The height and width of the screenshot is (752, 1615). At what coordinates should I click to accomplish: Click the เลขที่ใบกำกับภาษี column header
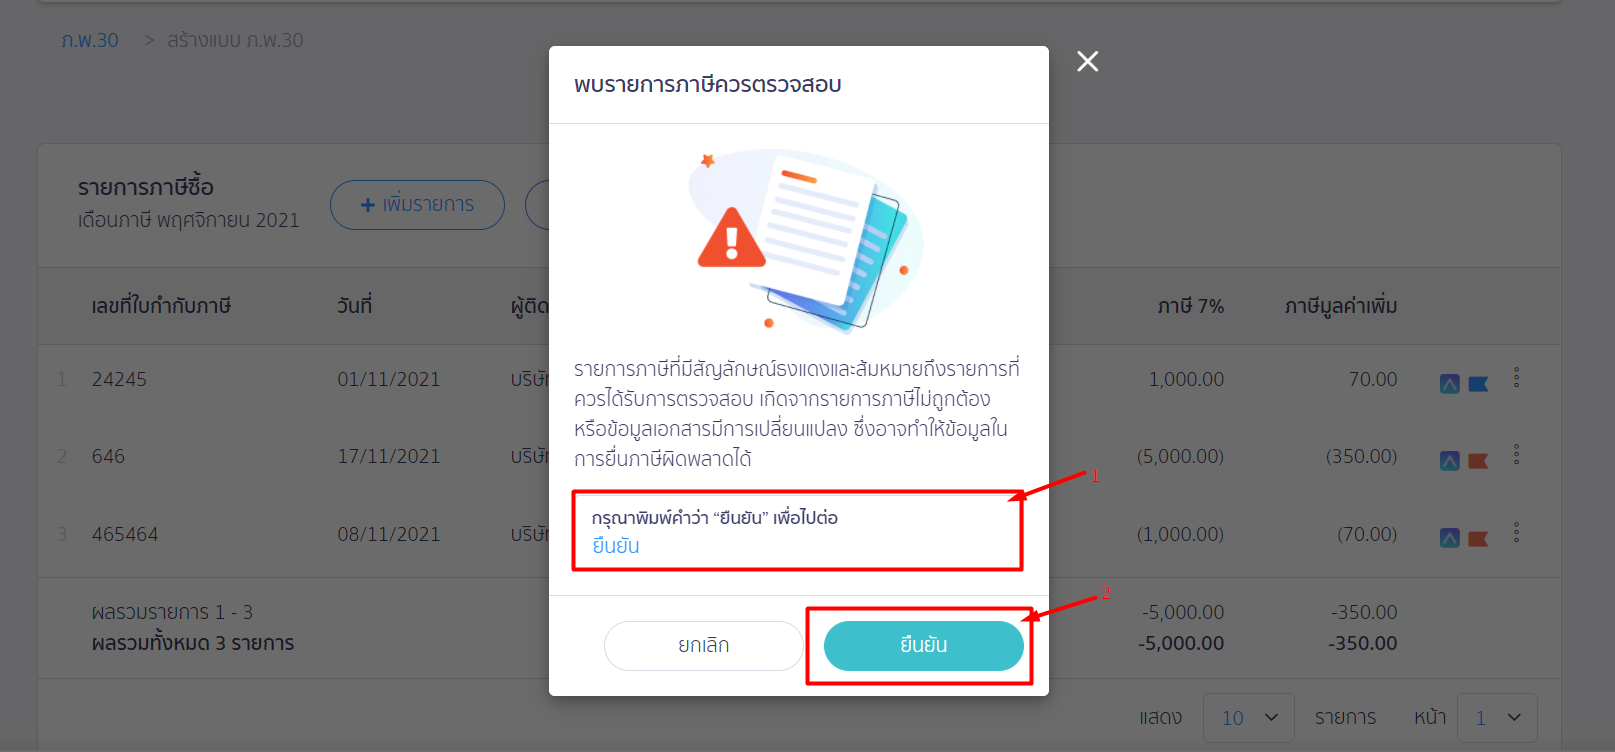pyautogui.click(x=161, y=306)
